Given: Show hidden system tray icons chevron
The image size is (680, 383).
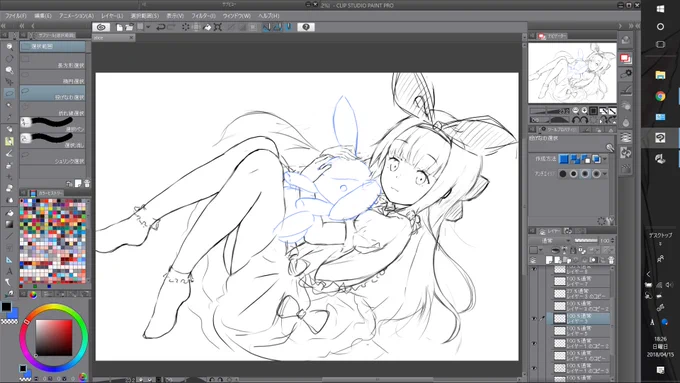Looking at the screenshot, I should tap(648, 274).
